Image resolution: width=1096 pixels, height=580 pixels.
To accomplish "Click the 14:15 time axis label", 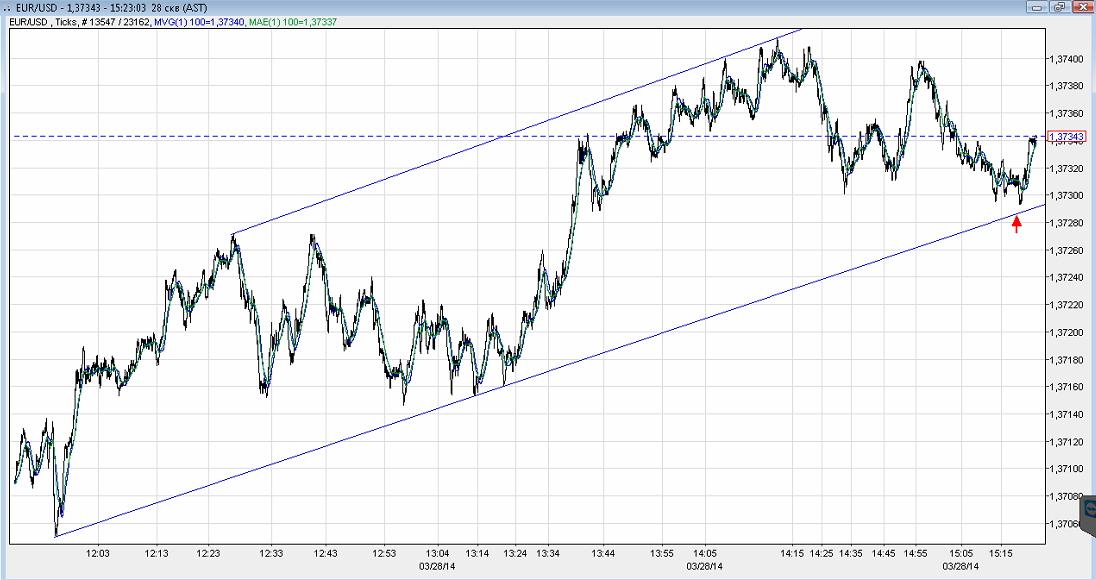I will [792, 553].
